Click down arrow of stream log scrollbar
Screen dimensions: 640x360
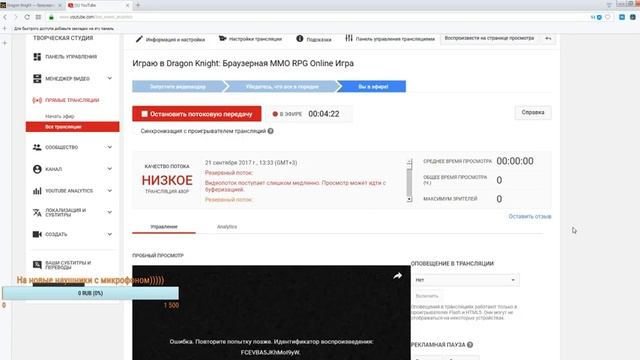tap(409, 199)
